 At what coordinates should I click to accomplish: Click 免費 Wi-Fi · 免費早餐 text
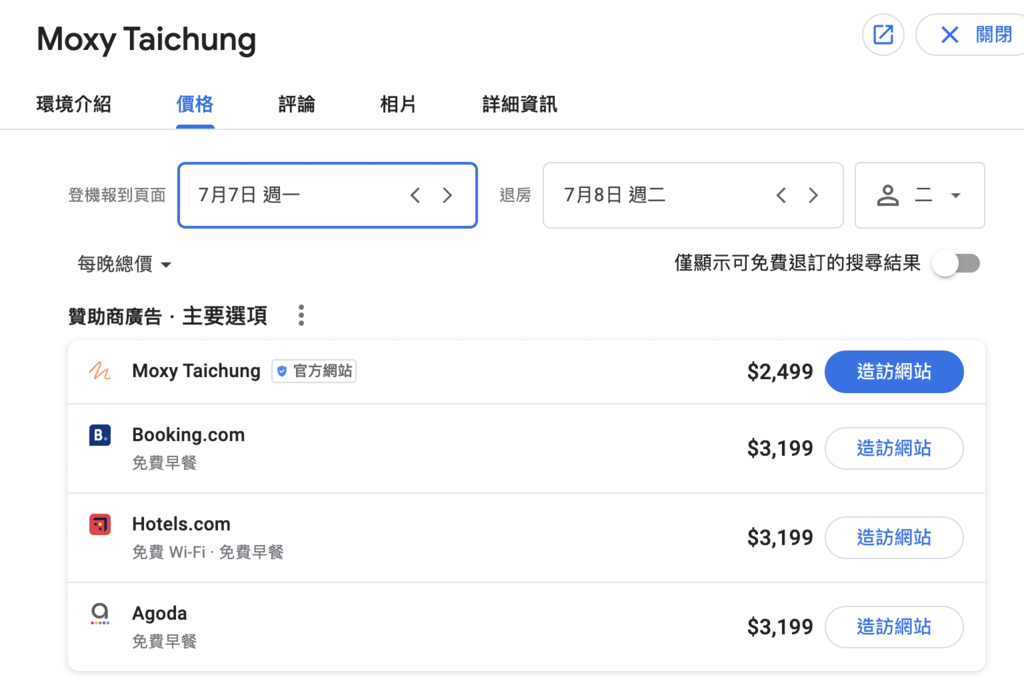point(208,553)
